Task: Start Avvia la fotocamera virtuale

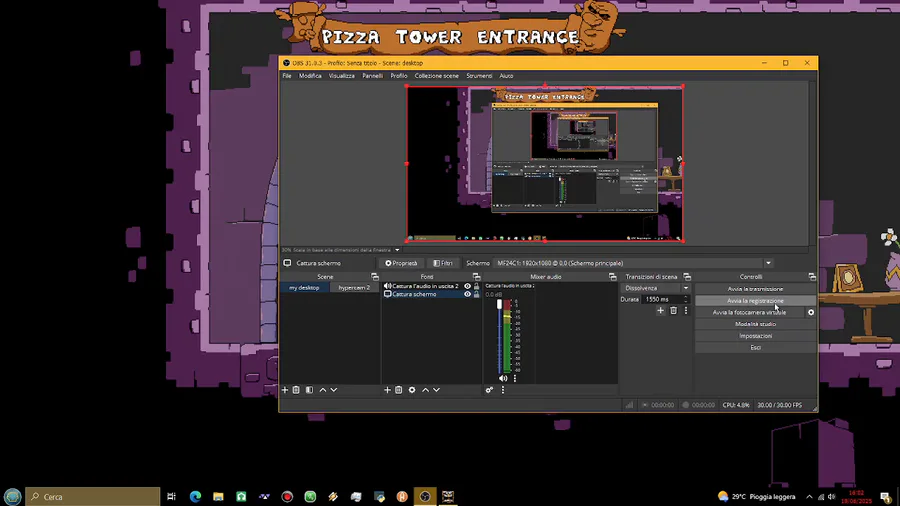Action: pos(750,313)
